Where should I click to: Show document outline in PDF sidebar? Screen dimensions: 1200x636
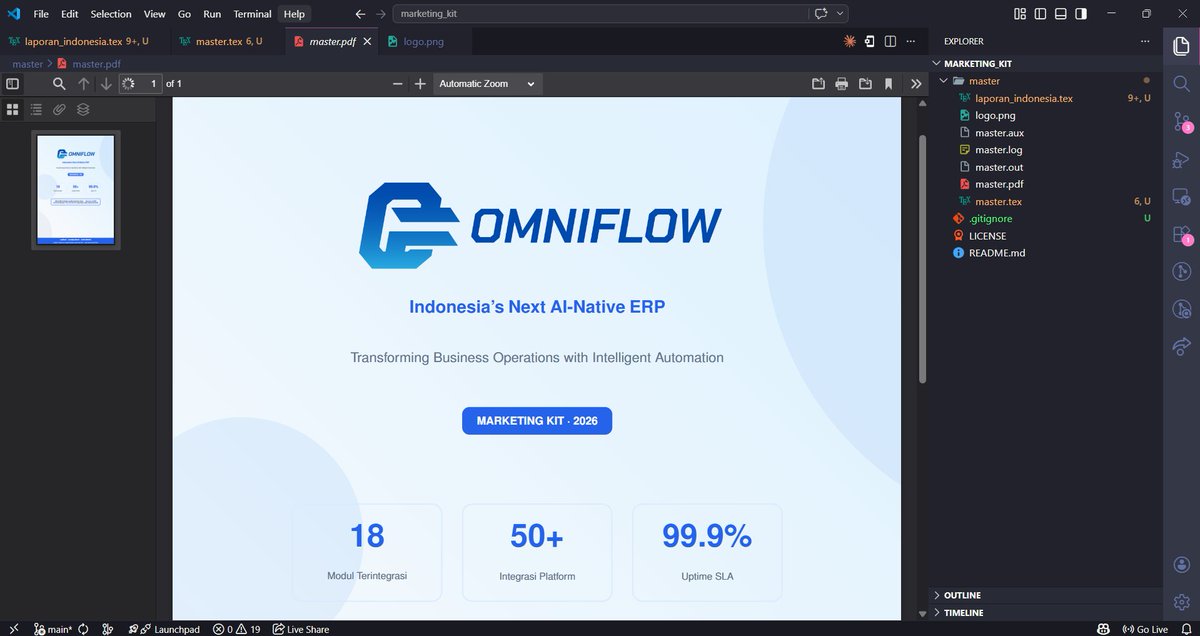click(36, 109)
